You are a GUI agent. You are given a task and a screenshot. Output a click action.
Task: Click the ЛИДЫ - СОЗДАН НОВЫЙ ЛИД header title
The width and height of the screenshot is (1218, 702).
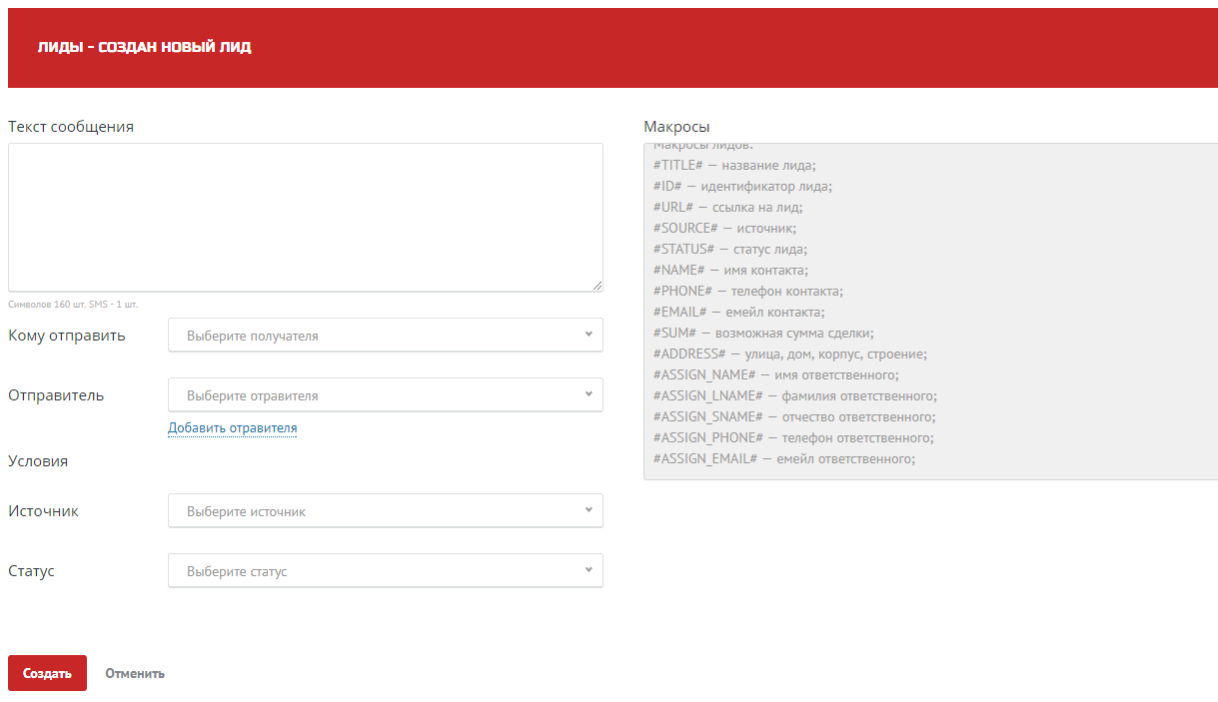click(144, 47)
